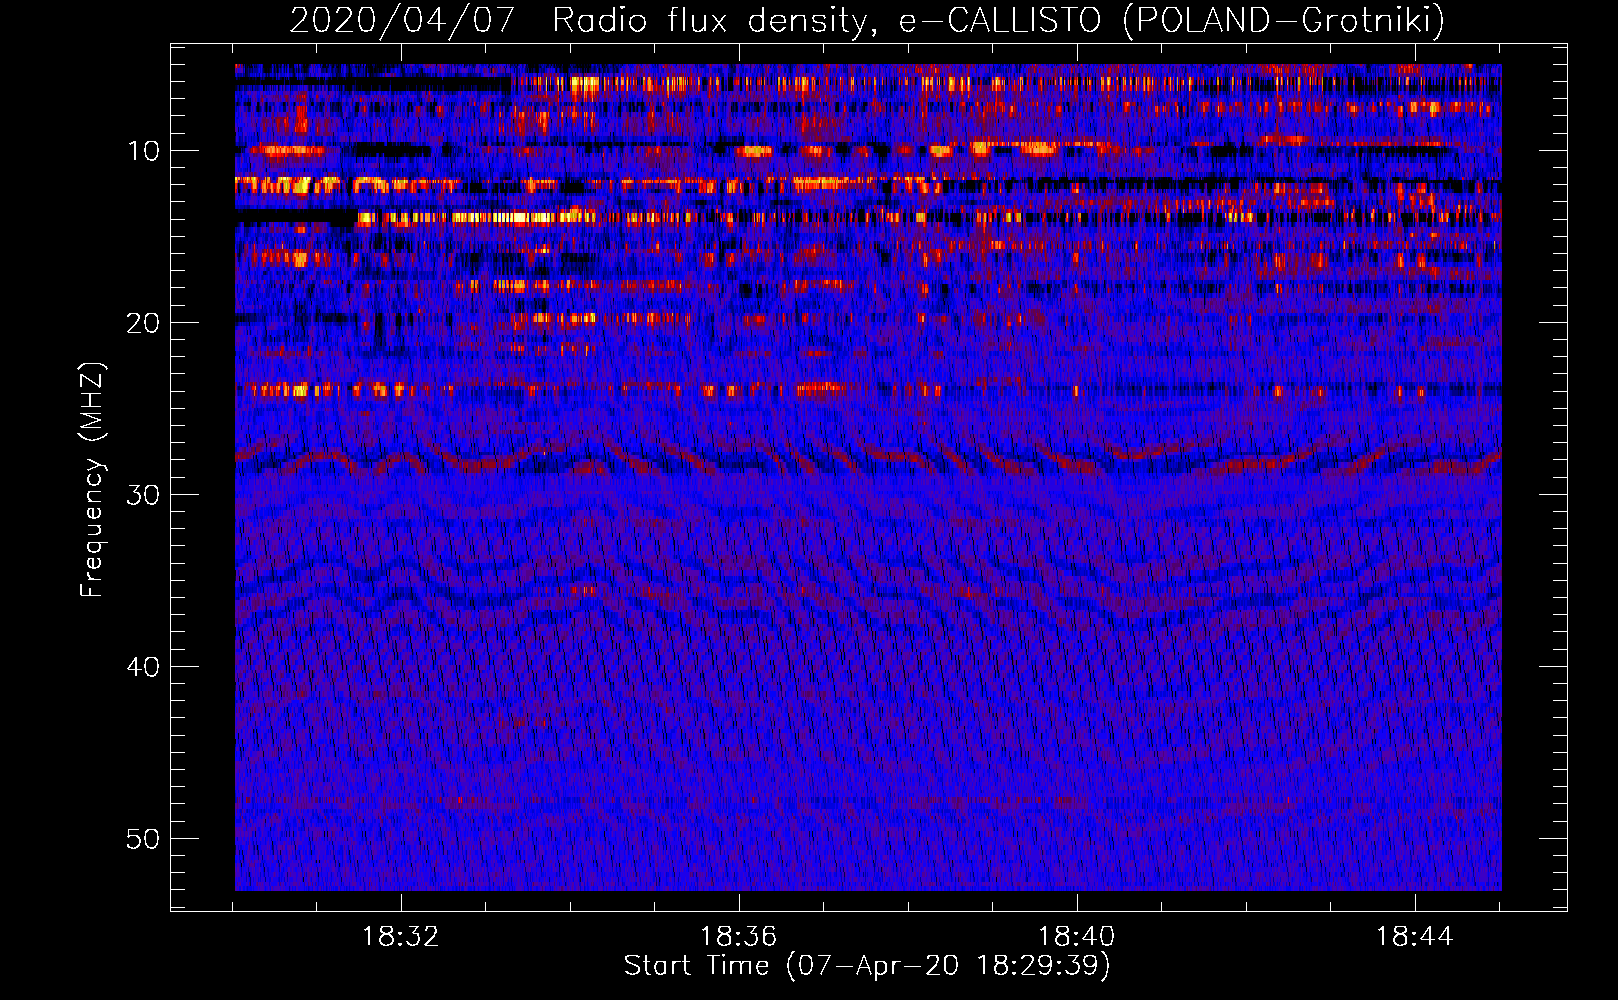Screen dimensions: 1618x1000
Task: Click the 'Frequency (MHZ)' axis label
Action: click(x=91, y=480)
